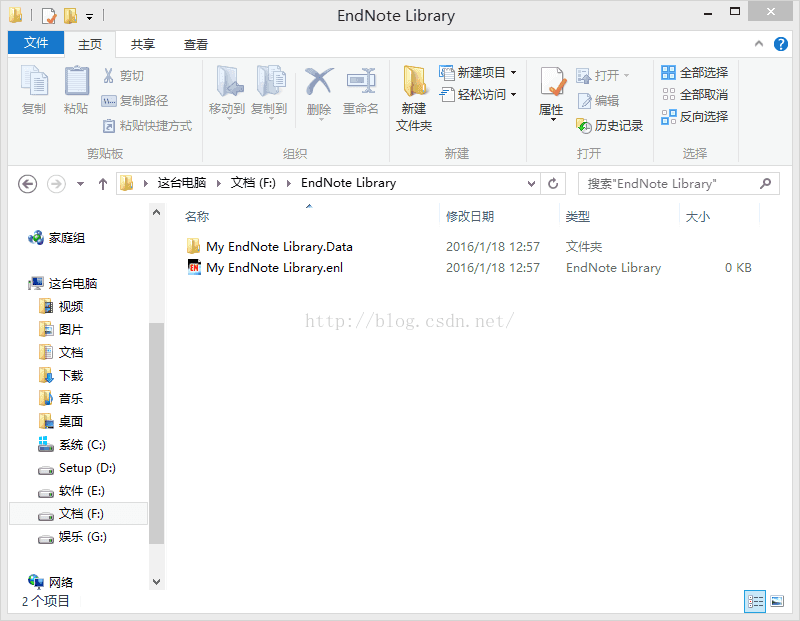Open Music (音乐) in the sidebar

61,399
